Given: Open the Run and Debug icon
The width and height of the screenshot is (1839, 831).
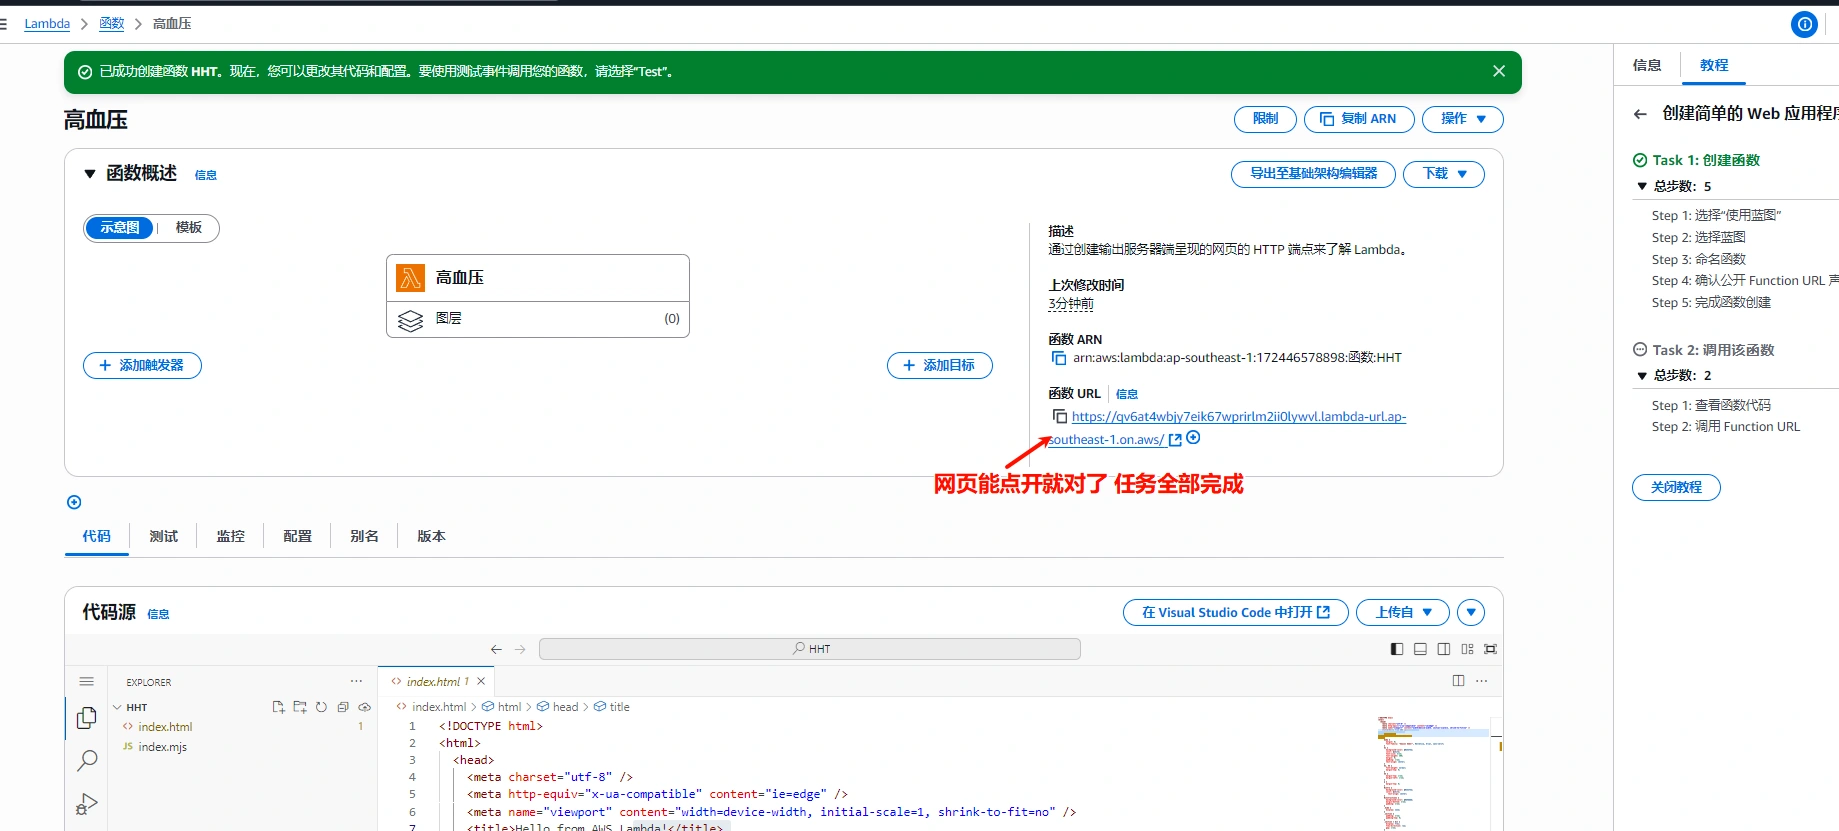Looking at the screenshot, I should [87, 804].
